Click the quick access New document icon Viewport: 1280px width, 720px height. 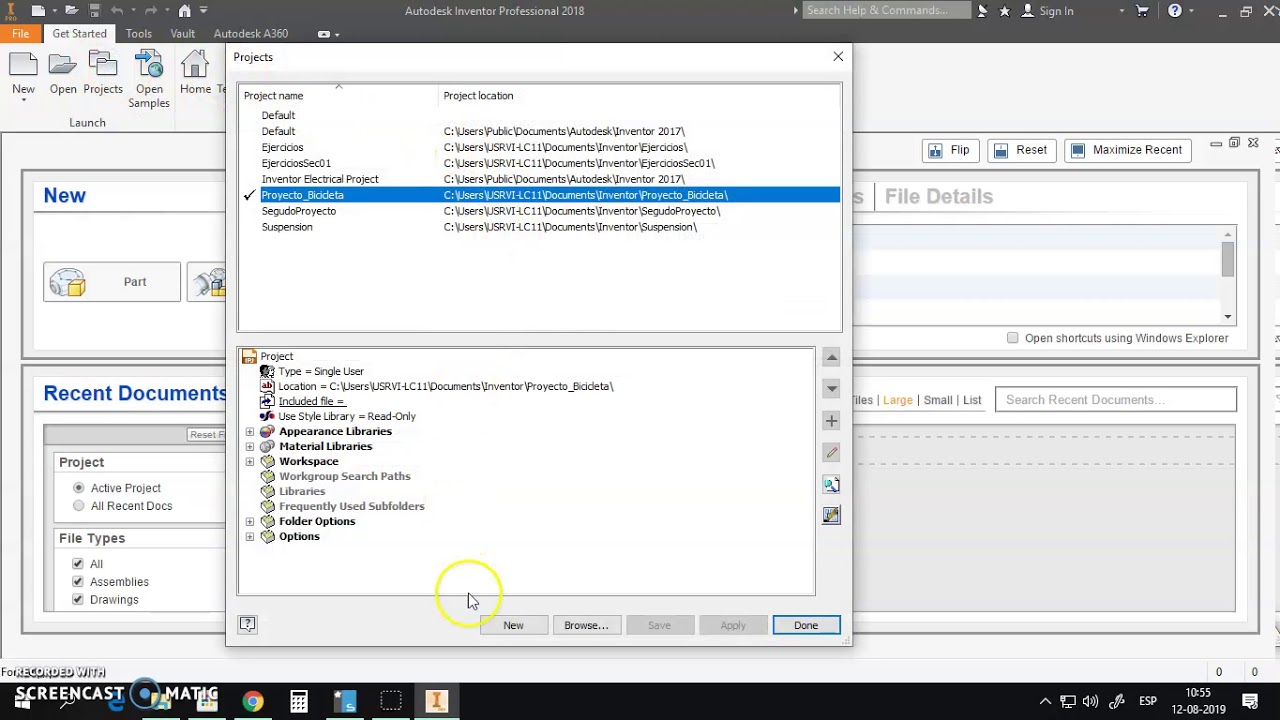pos(39,11)
